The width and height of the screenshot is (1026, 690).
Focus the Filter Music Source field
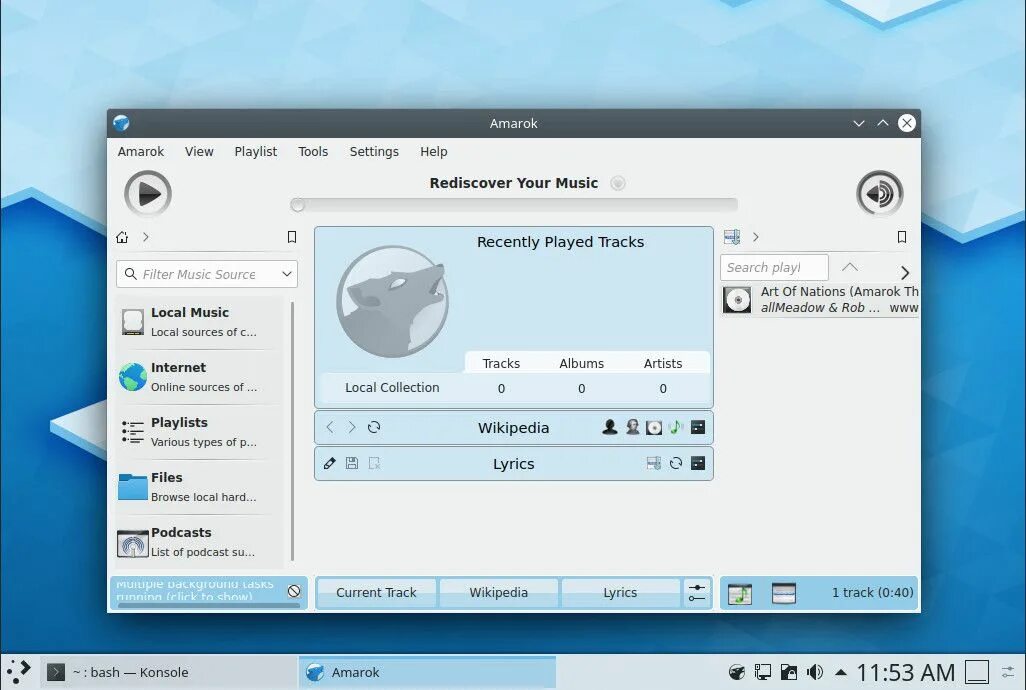click(207, 274)
